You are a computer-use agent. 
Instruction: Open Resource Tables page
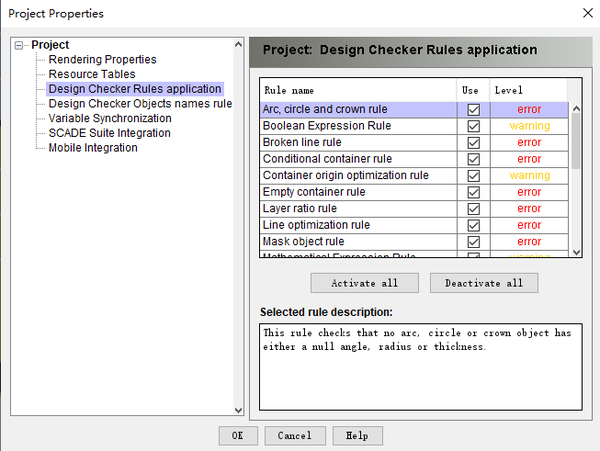click(91, 74)
